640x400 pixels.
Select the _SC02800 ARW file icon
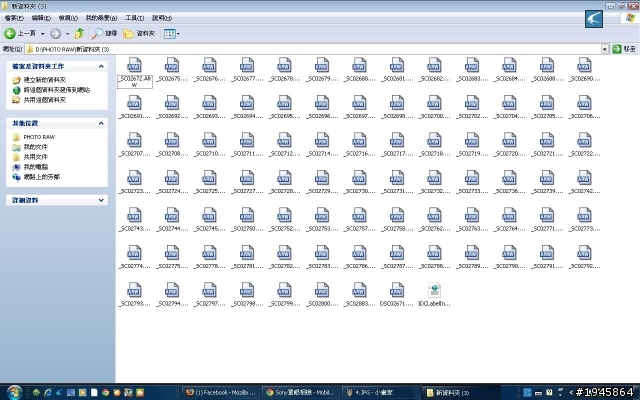click(322, 291)
